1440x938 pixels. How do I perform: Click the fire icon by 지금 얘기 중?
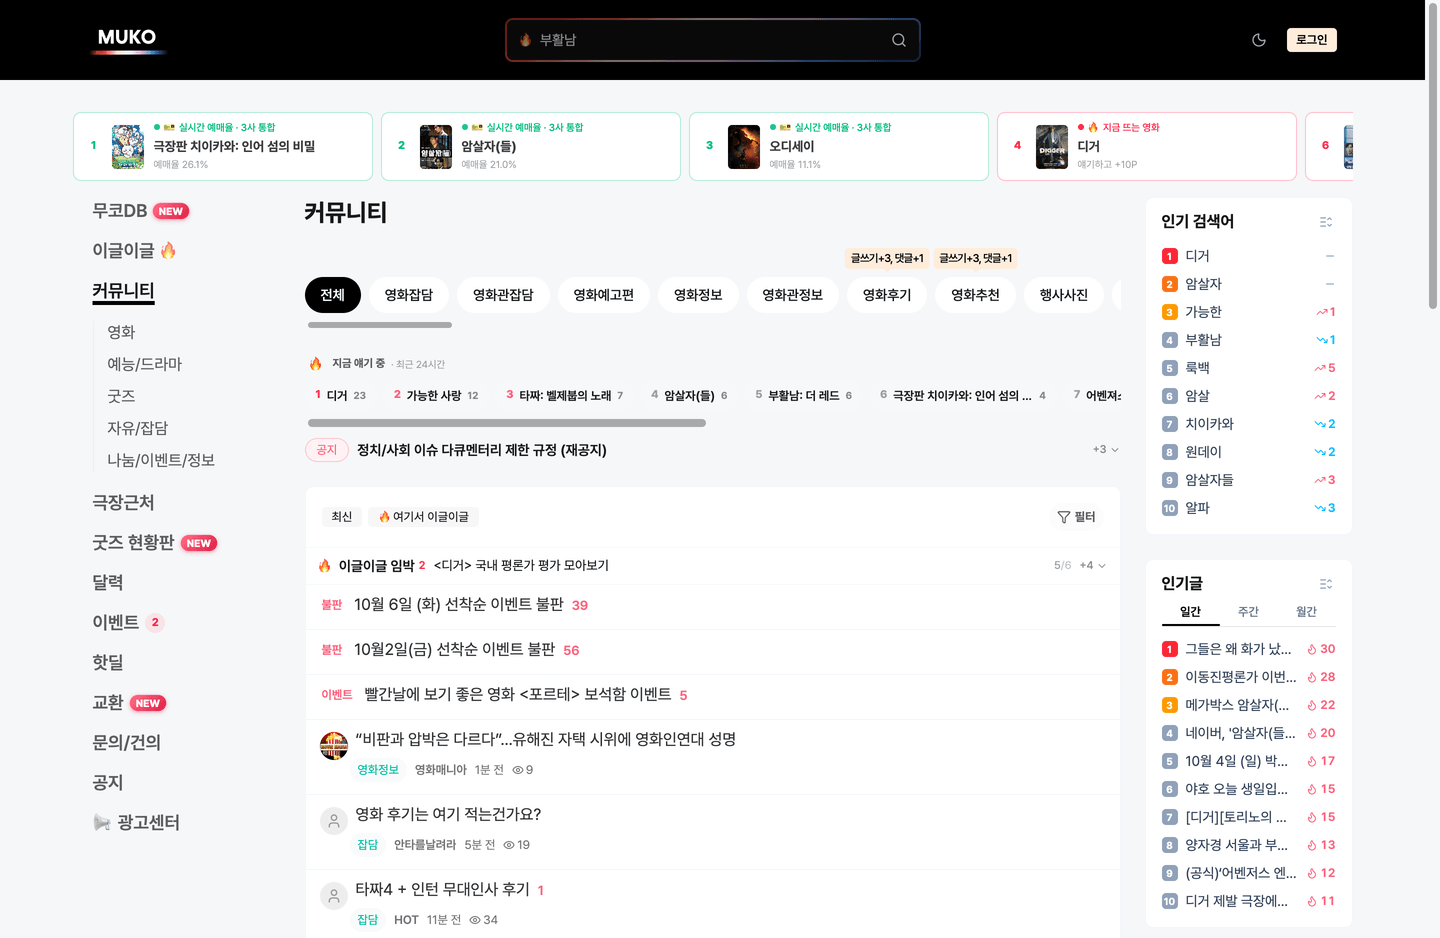point(316,363)
